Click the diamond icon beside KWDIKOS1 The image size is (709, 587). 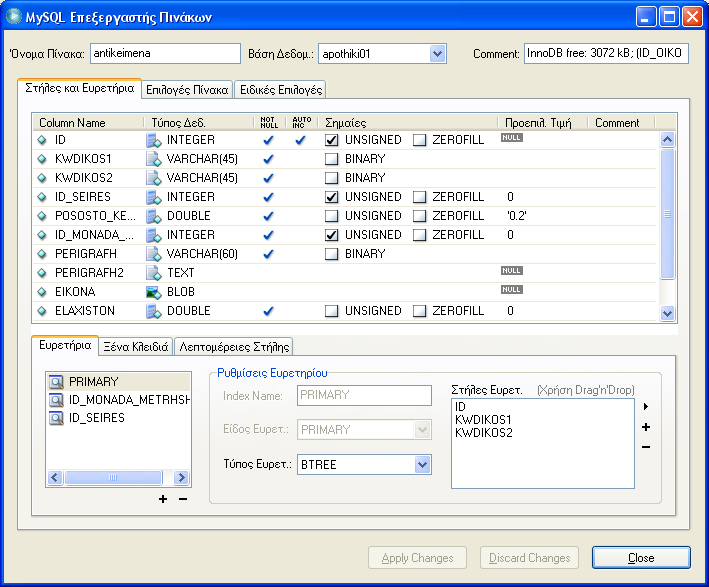(x=42, y=159)
